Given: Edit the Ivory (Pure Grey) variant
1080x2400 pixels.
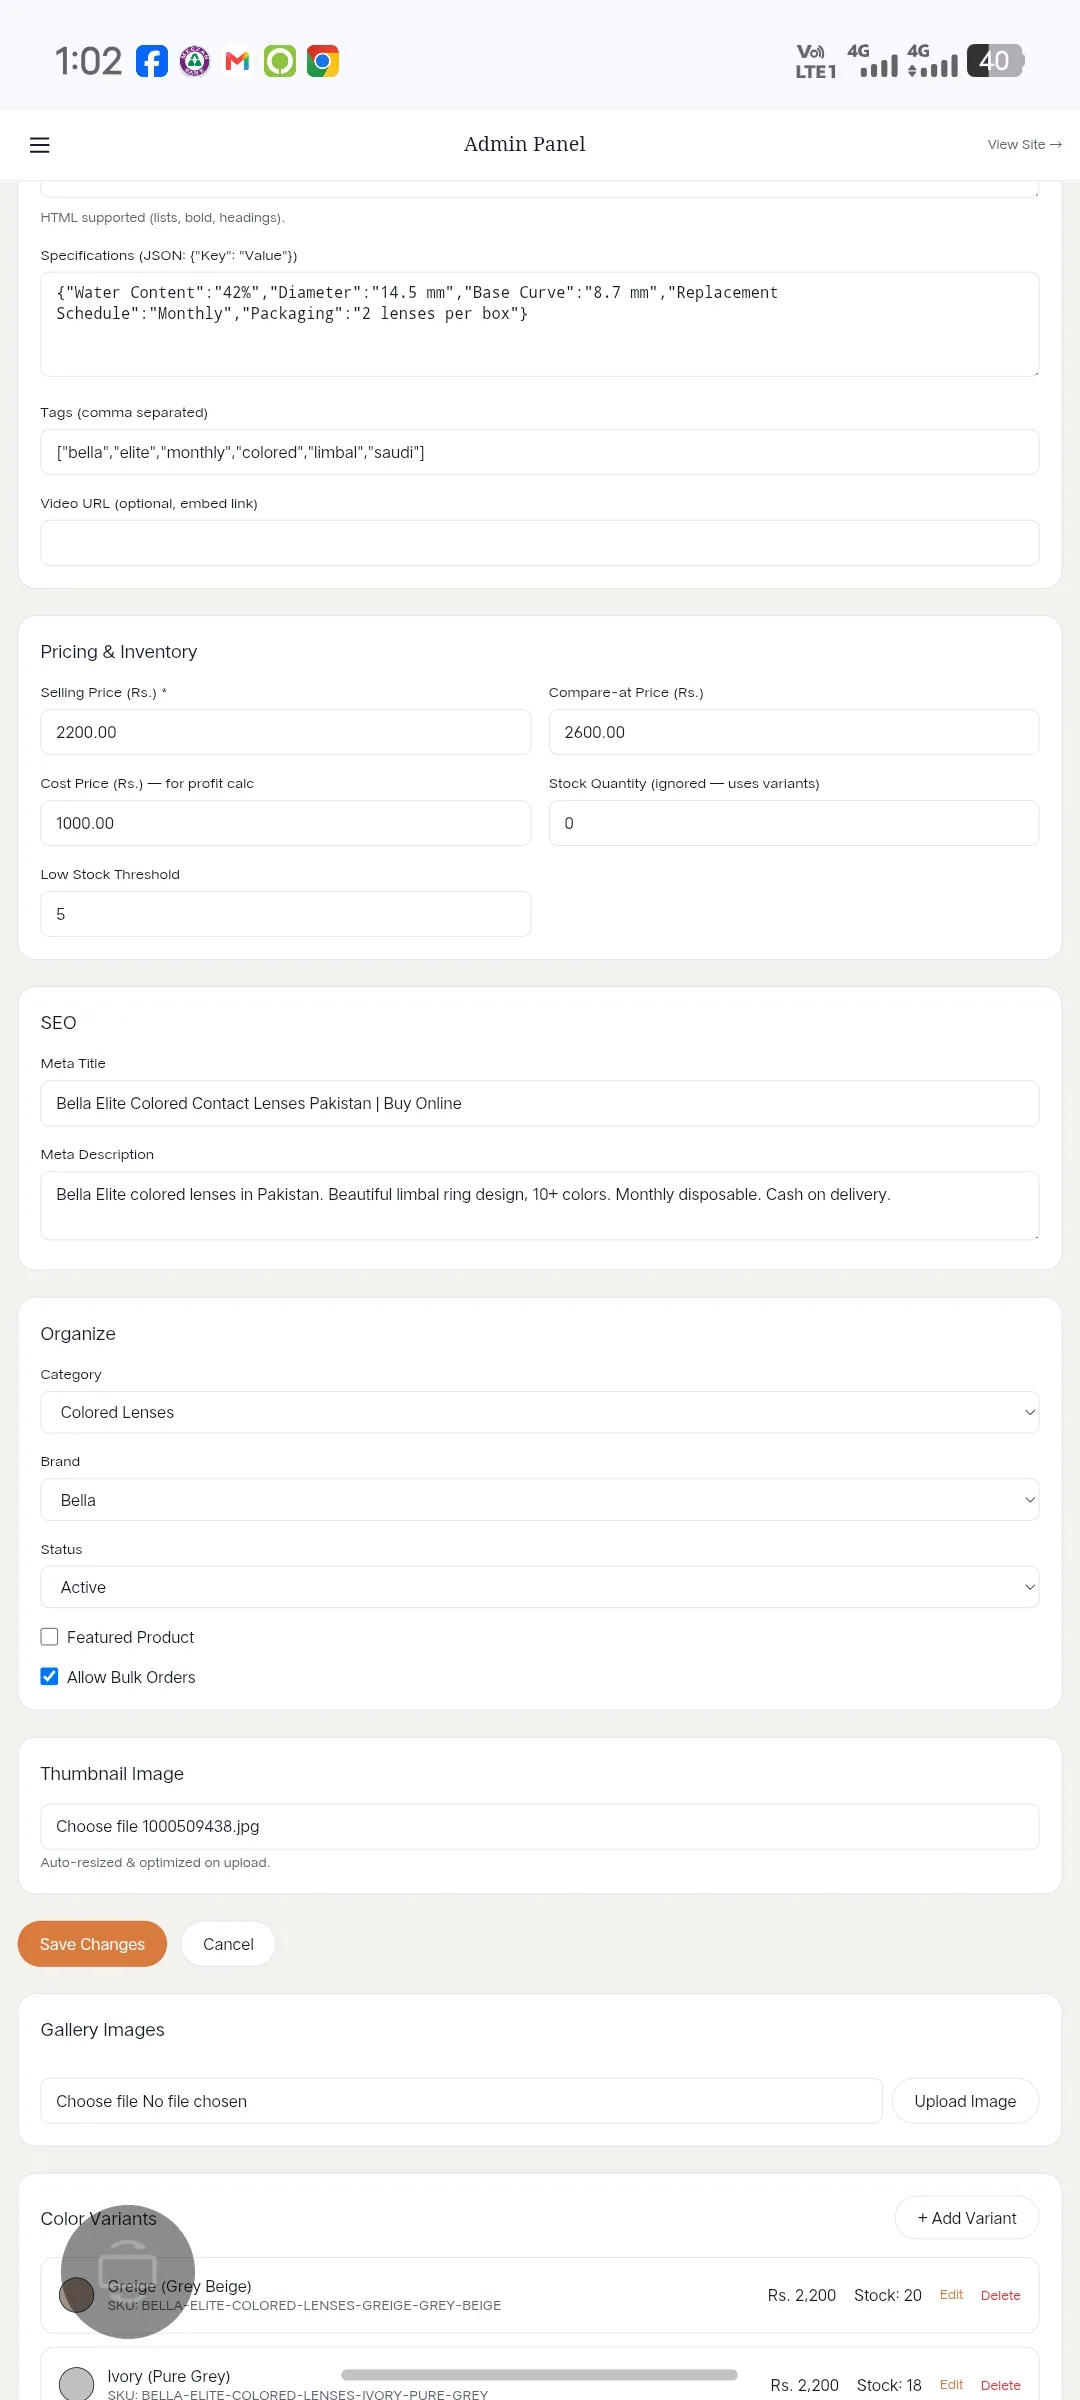Looking at the screenshot, I should 951,2385.
